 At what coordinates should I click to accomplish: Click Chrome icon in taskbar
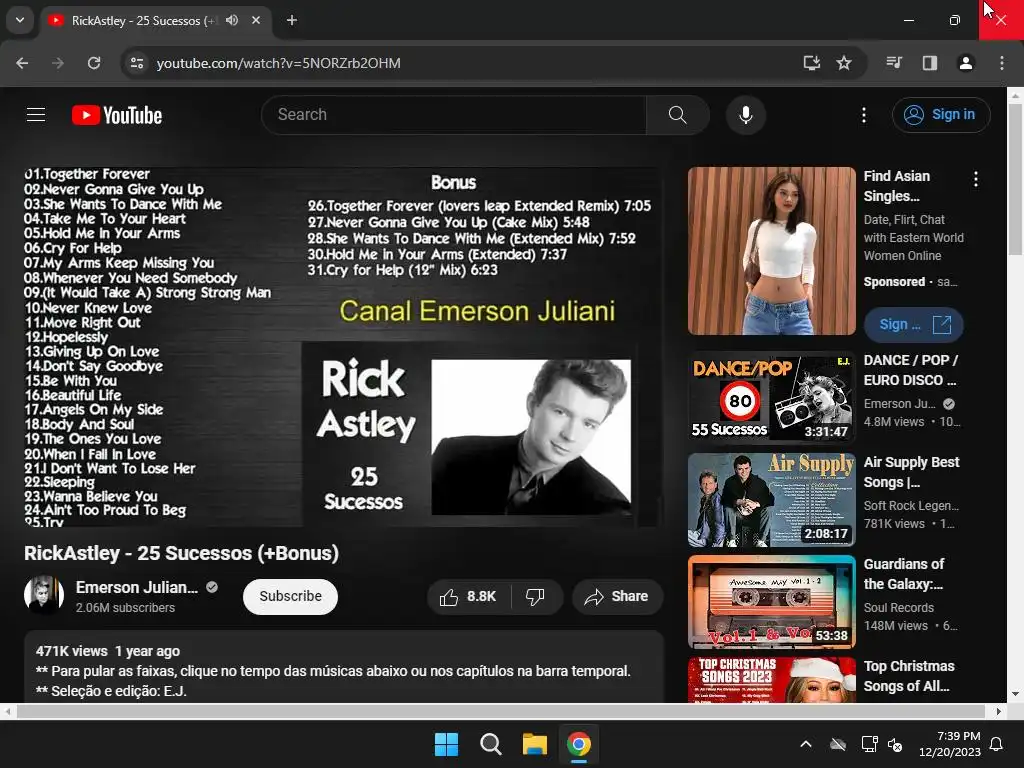click(579, 744)
